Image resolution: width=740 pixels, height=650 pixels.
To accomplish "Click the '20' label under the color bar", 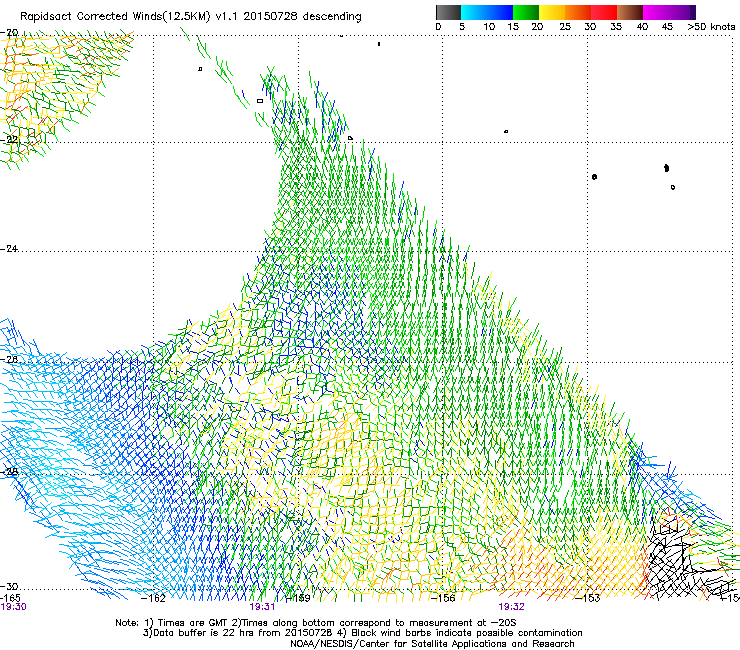I will point(537,26).
